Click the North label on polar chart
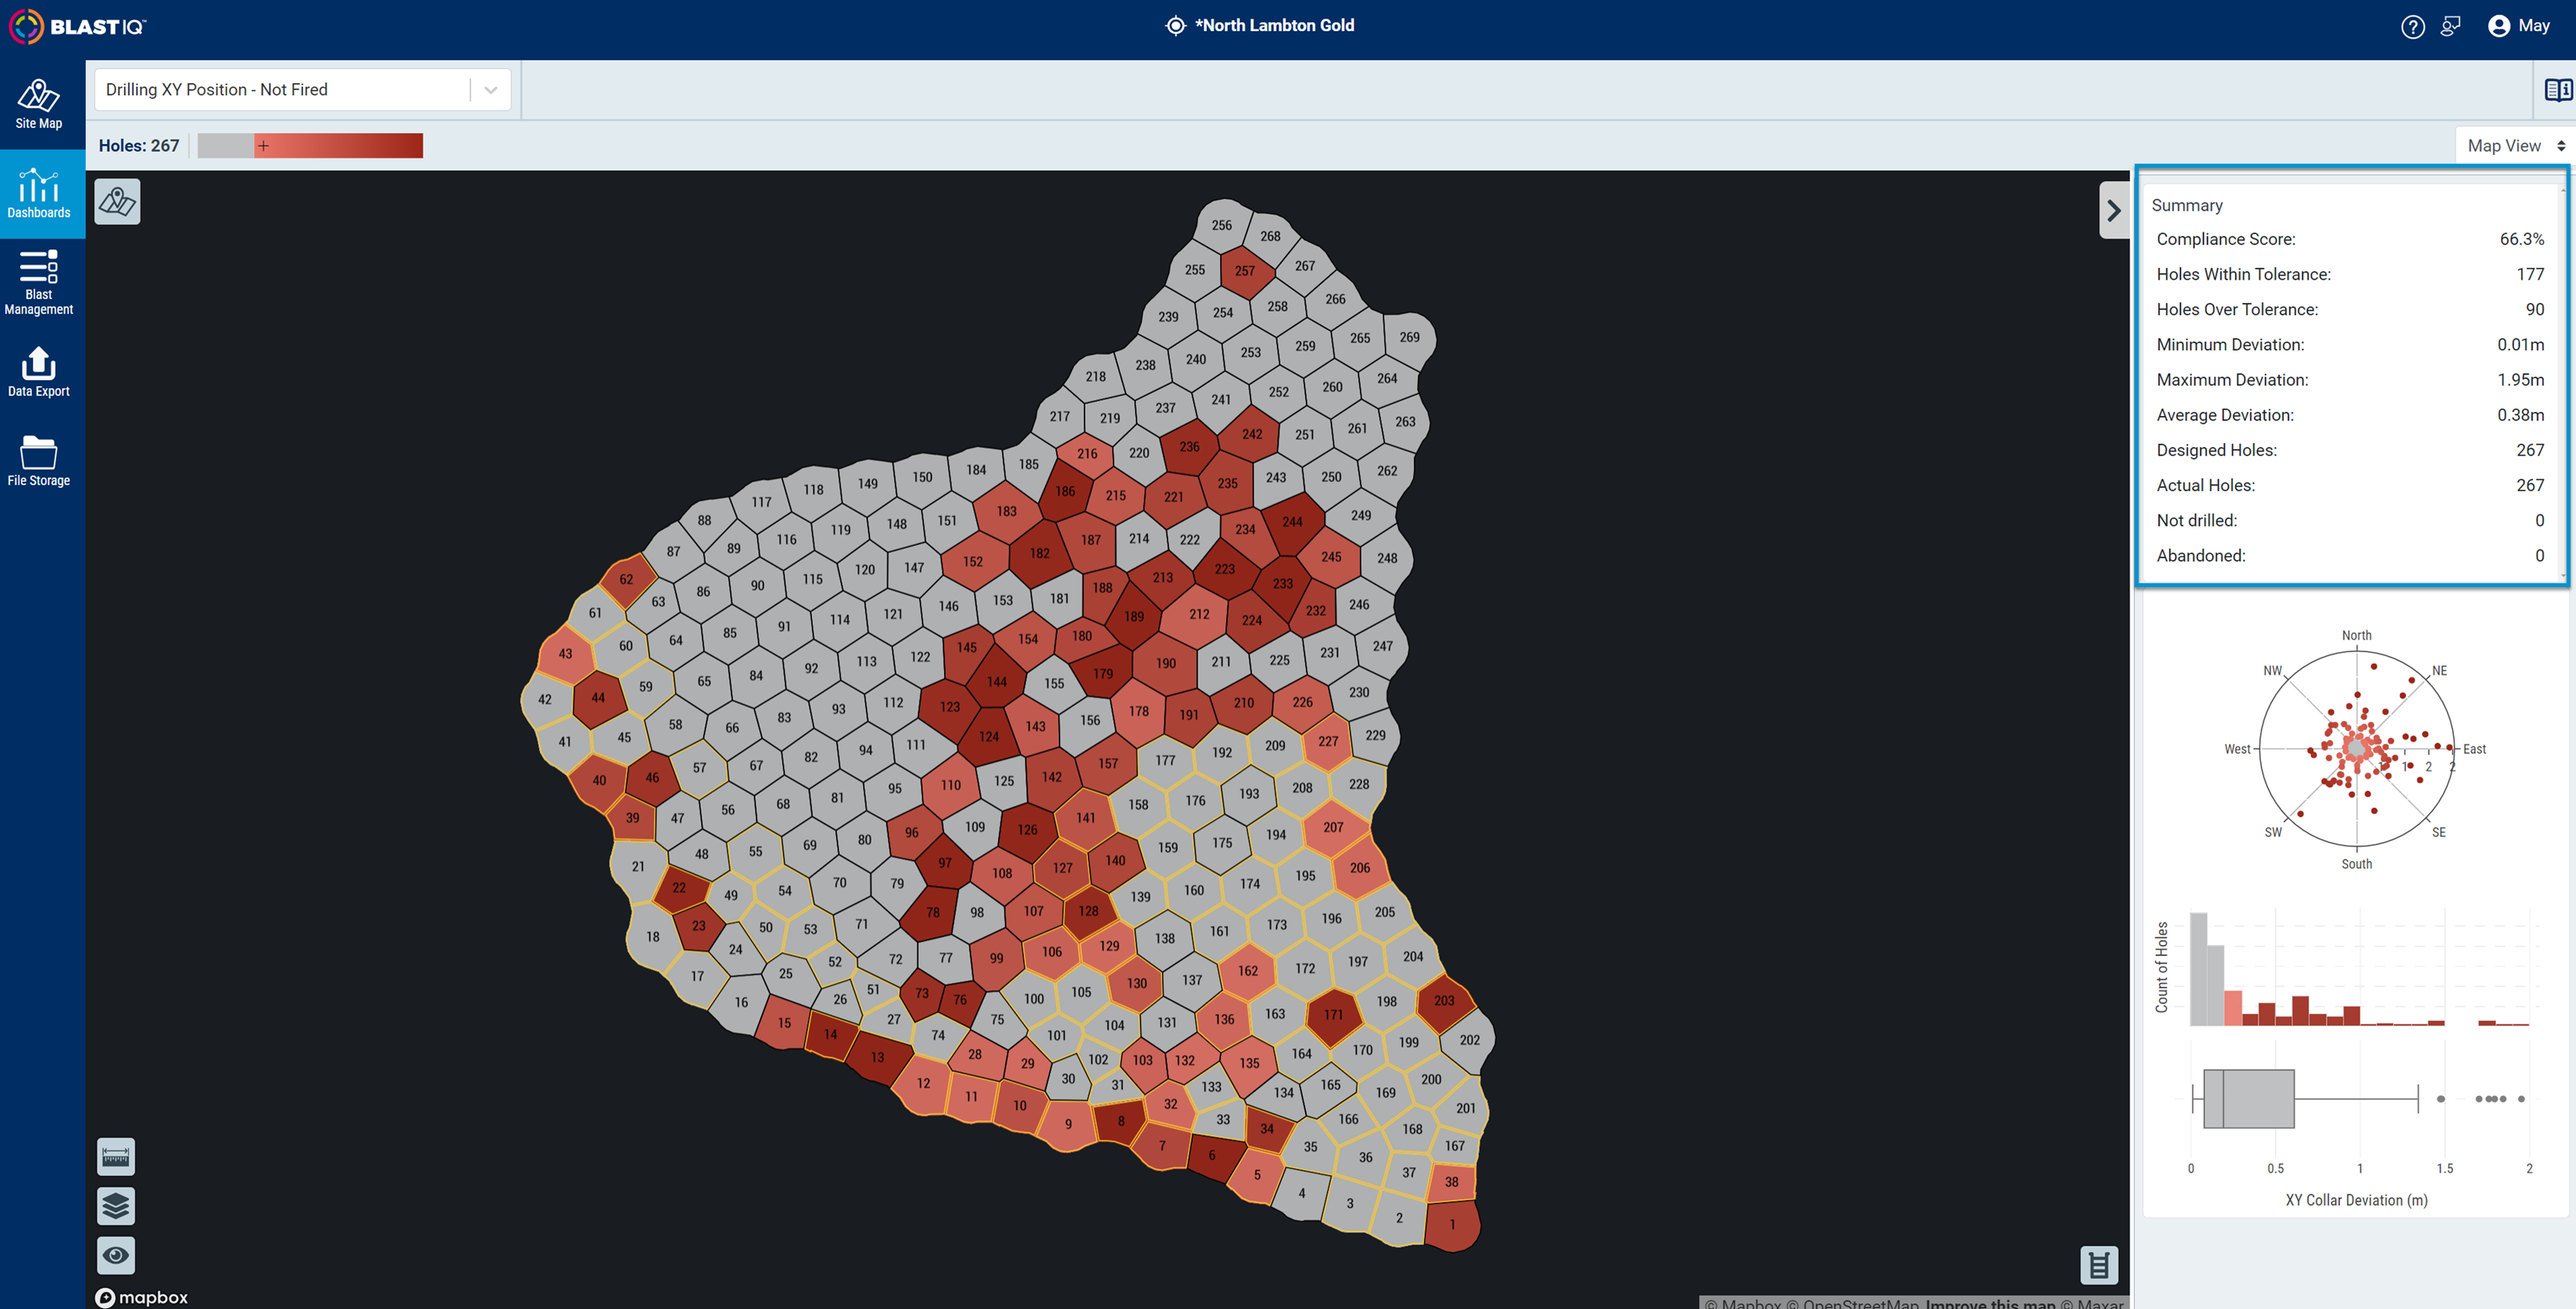The image size is (2576, 1309). [2356, 635]
